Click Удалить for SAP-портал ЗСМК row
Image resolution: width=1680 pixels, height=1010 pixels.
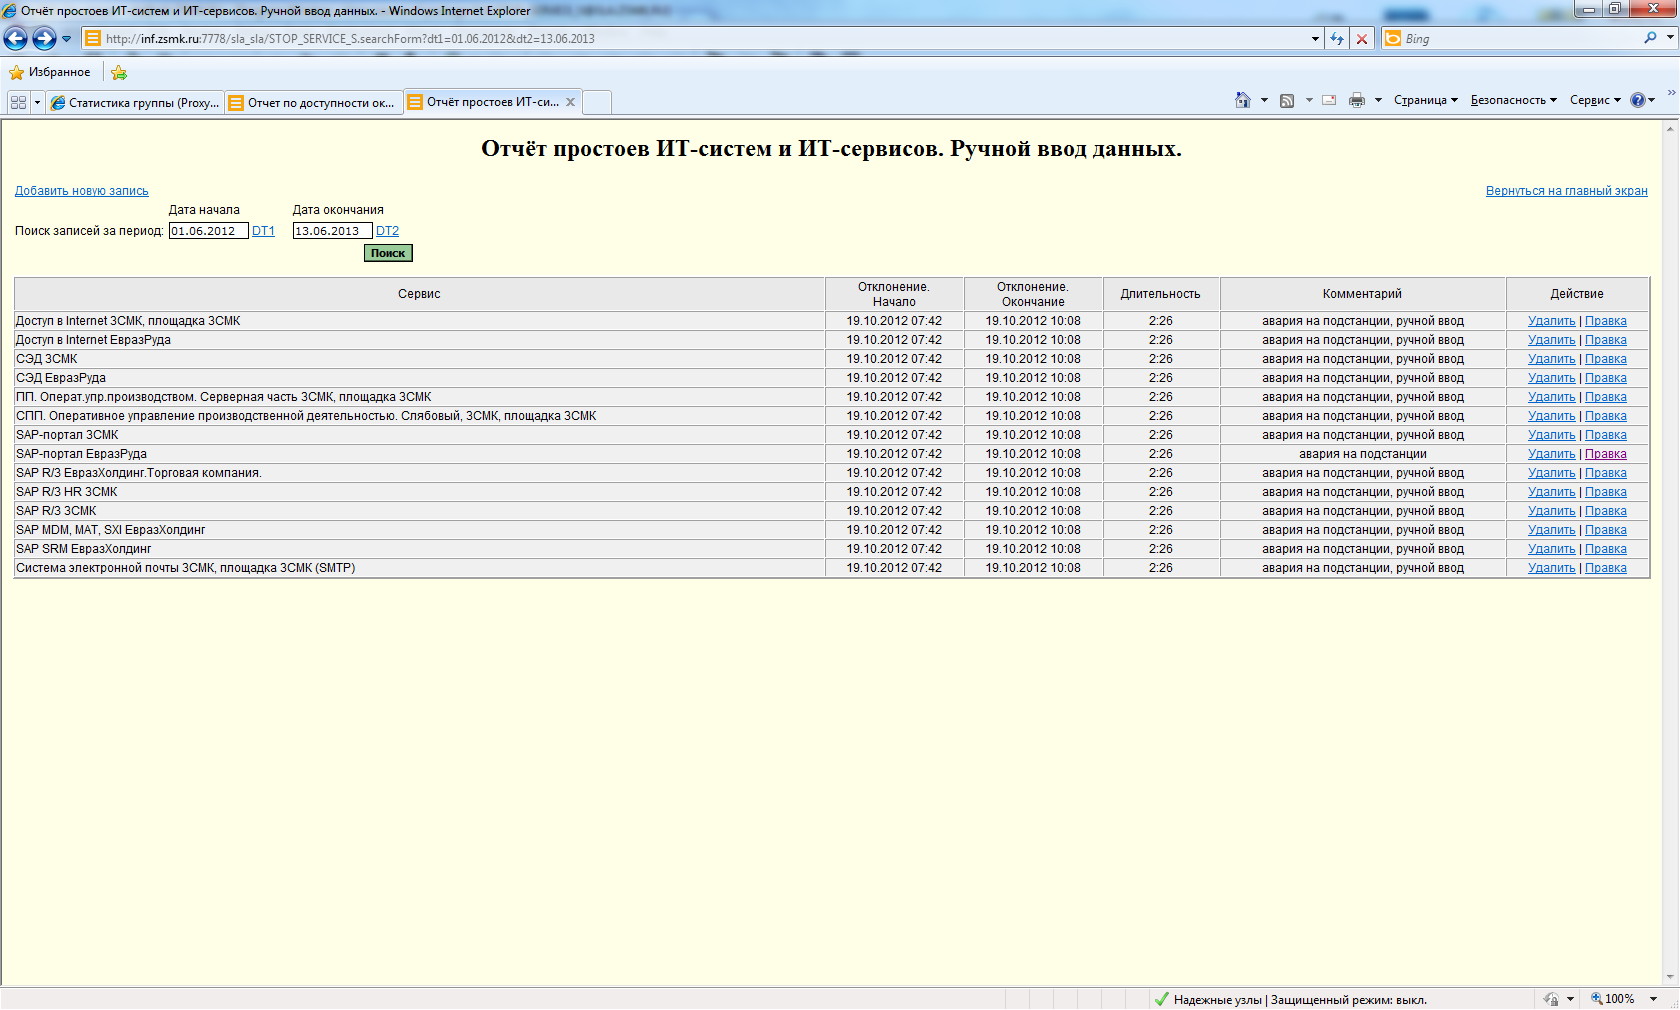[x=1551, y=435]
